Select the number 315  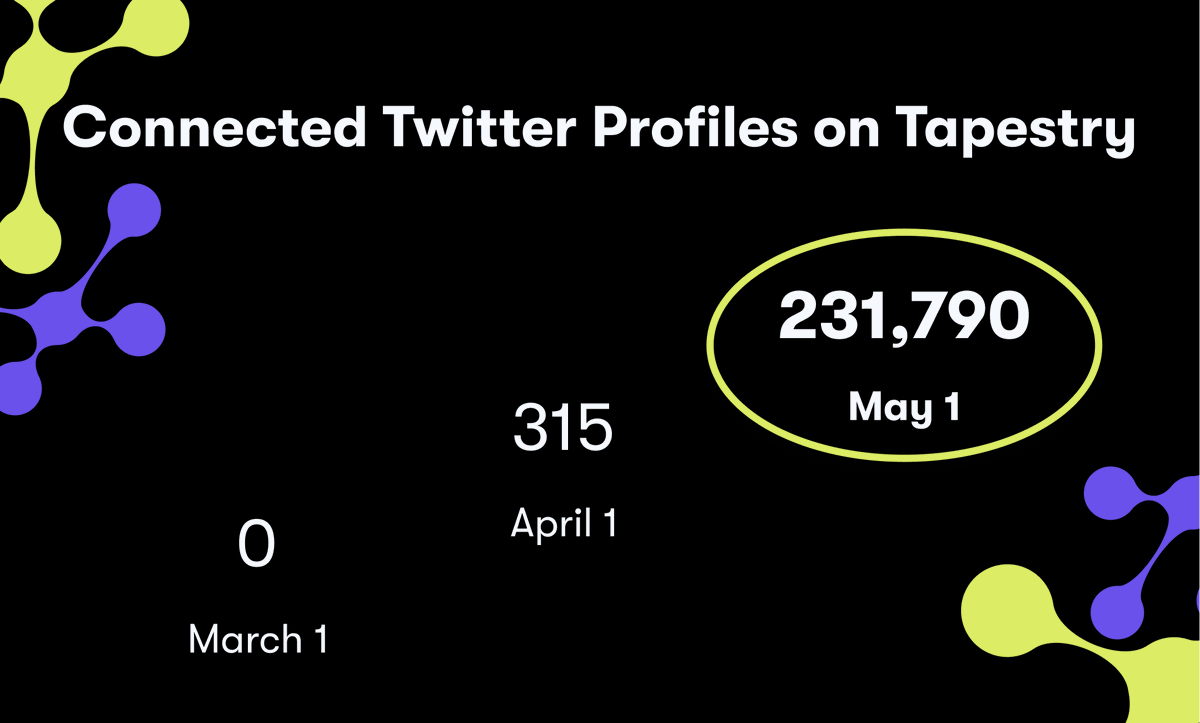[x=563, y=427]
